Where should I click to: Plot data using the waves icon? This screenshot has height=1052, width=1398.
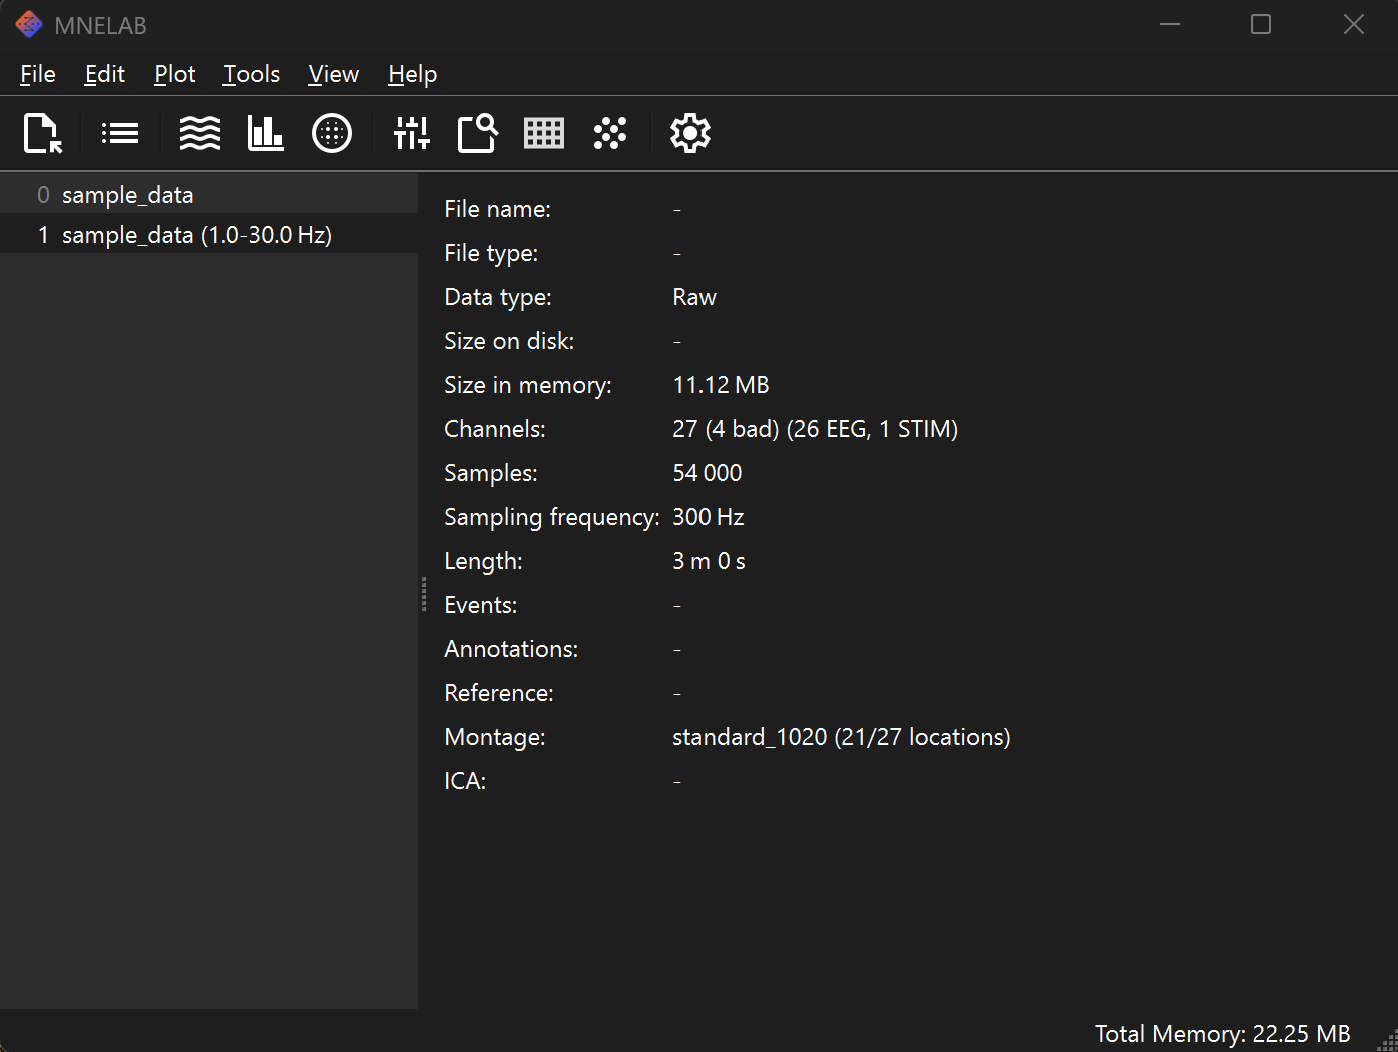point(200,133)
